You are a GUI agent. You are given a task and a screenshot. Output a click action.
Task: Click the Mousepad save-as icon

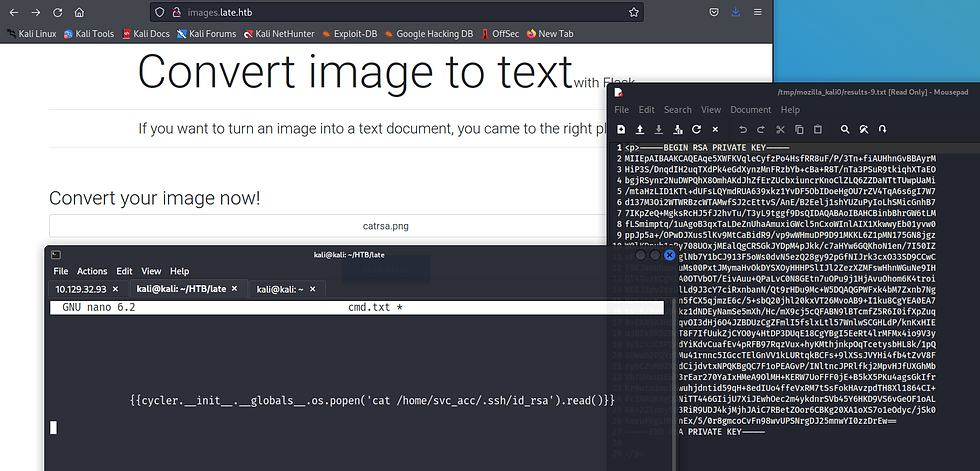[x=678, y=129]
